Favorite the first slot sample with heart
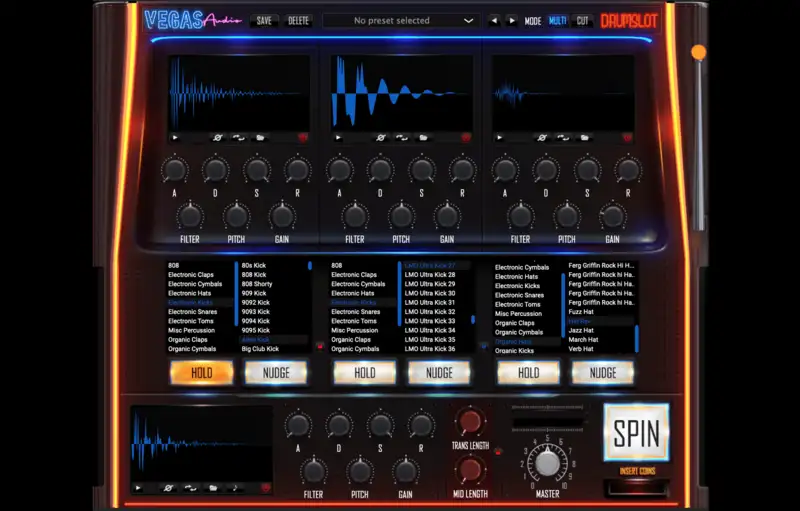This screenshot has width=800, height=511. coord(303,138)
